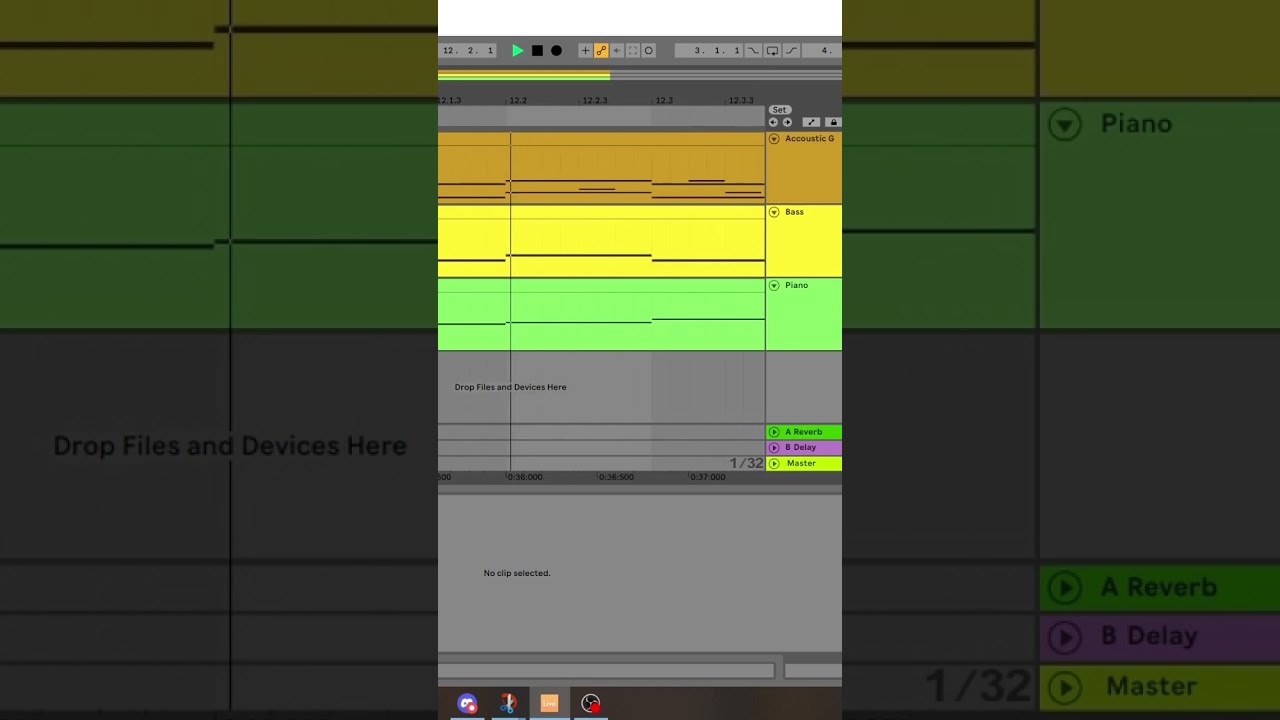Click beat ruler marker 12.3.3
Image resolution: width=1280 pixels, height=720 pixels.
741,101
